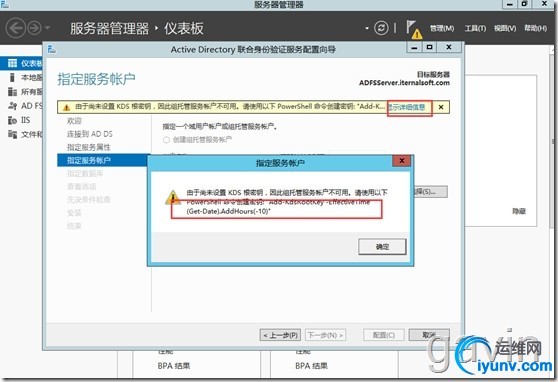This screenshot has height=382, width=558.
Task: Select IIS item in sidebar
Action: [20, 120]
